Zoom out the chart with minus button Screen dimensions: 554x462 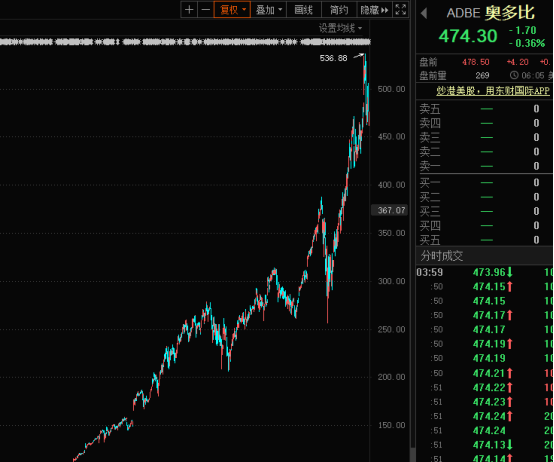click(206, 10)
